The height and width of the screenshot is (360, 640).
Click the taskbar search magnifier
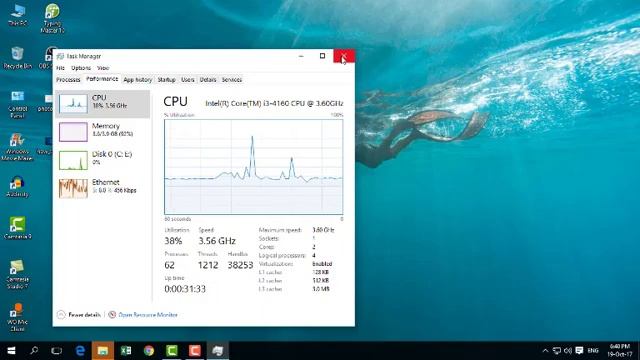click(34, 351)
